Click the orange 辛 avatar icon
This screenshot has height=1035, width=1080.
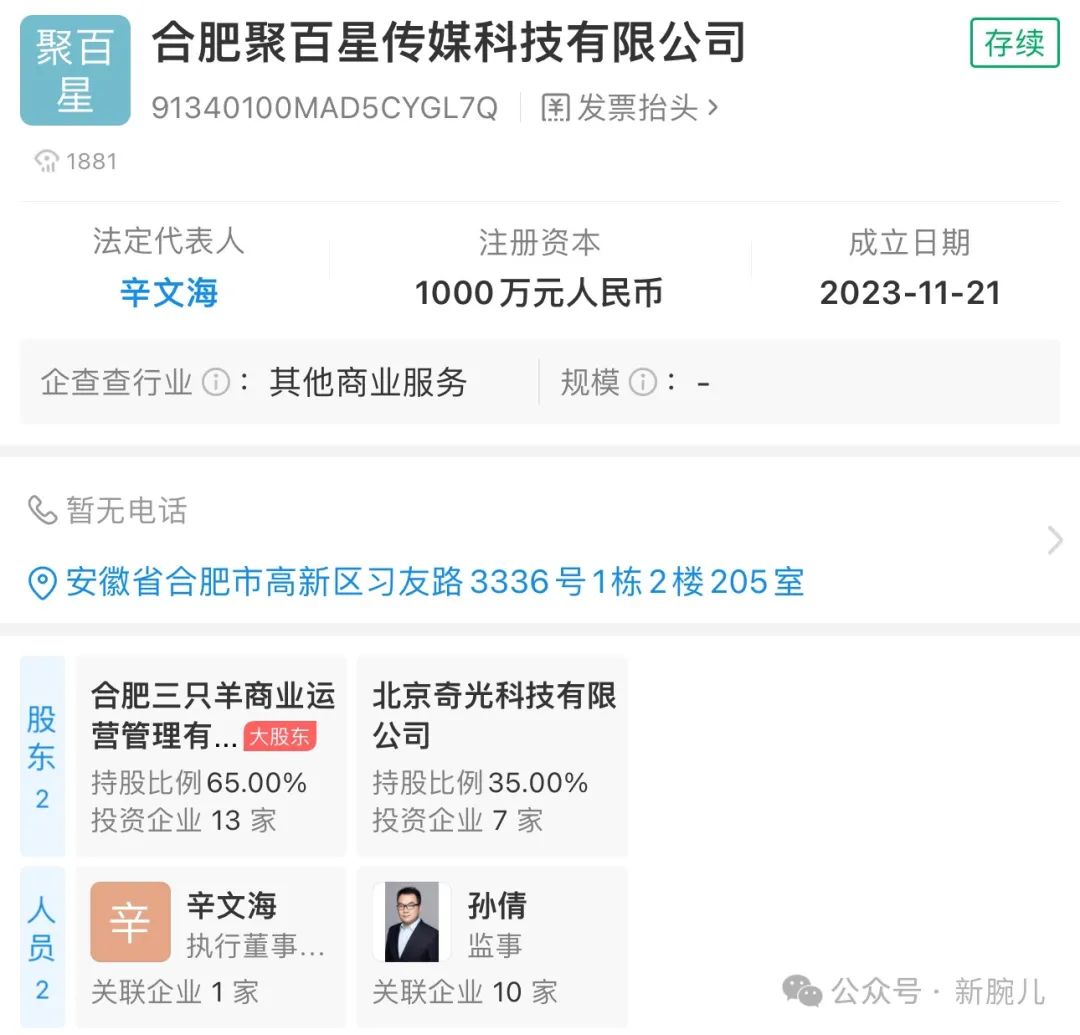point(130,922)
